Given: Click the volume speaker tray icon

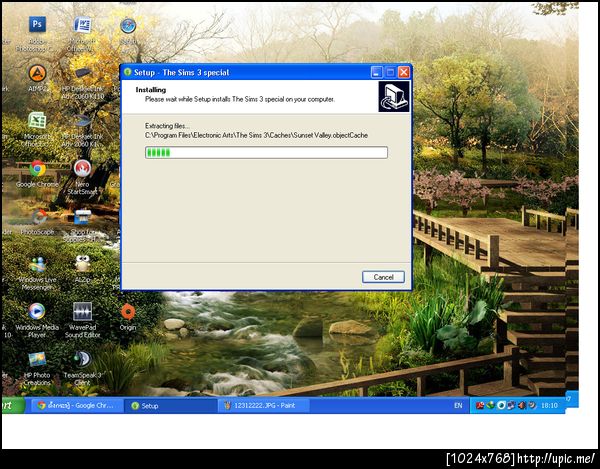Looking at the screenshot, I should 522,405.
